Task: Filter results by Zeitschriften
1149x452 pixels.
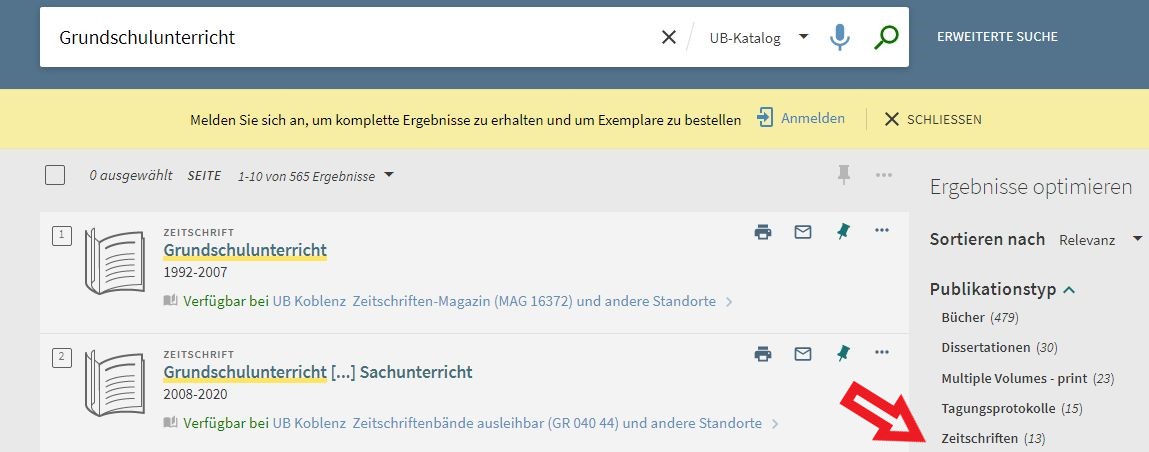Action: tap(993, 439)
